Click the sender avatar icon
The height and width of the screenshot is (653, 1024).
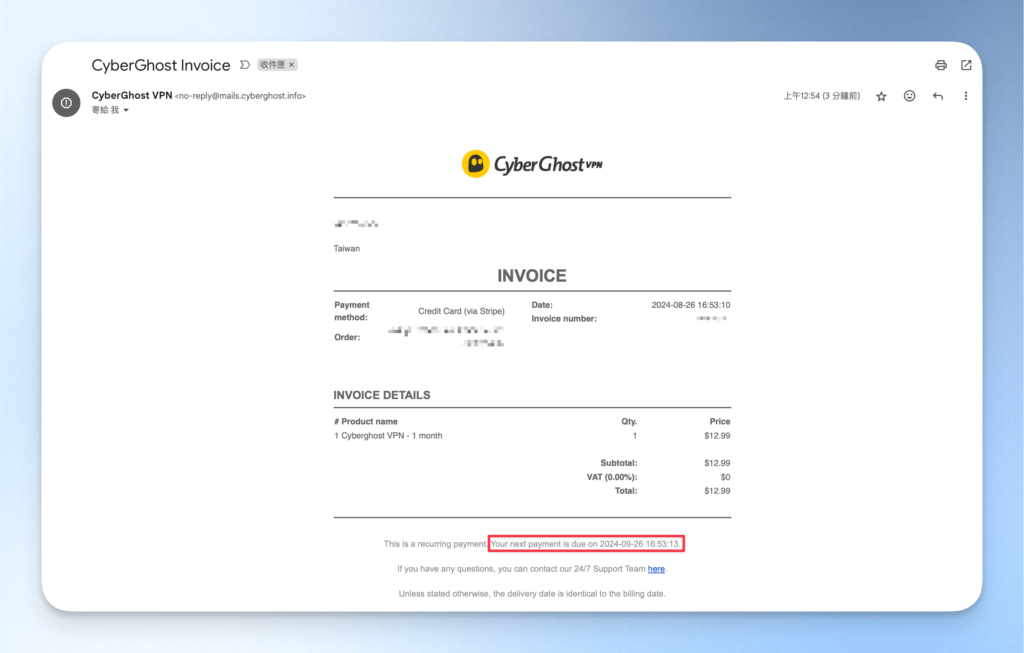tap(66, 103)
